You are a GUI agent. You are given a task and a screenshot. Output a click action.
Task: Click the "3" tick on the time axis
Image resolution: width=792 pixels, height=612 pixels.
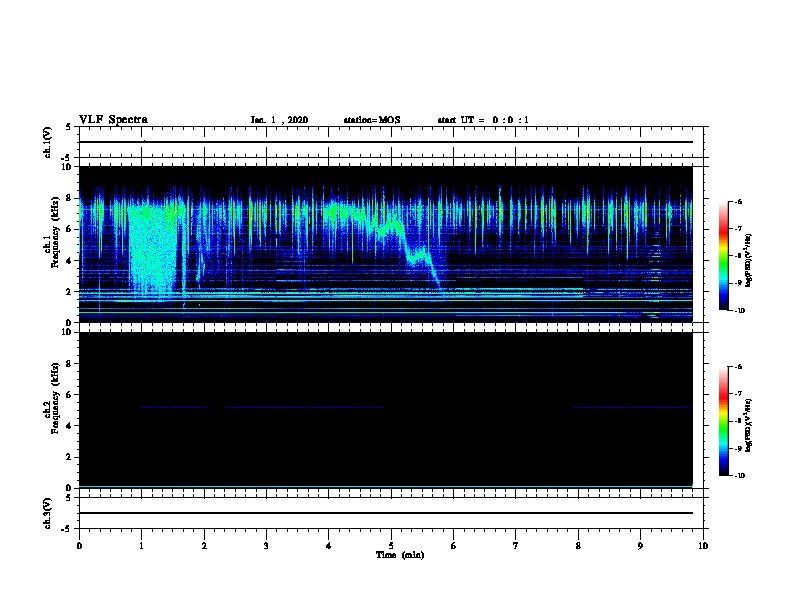(266, 545)
